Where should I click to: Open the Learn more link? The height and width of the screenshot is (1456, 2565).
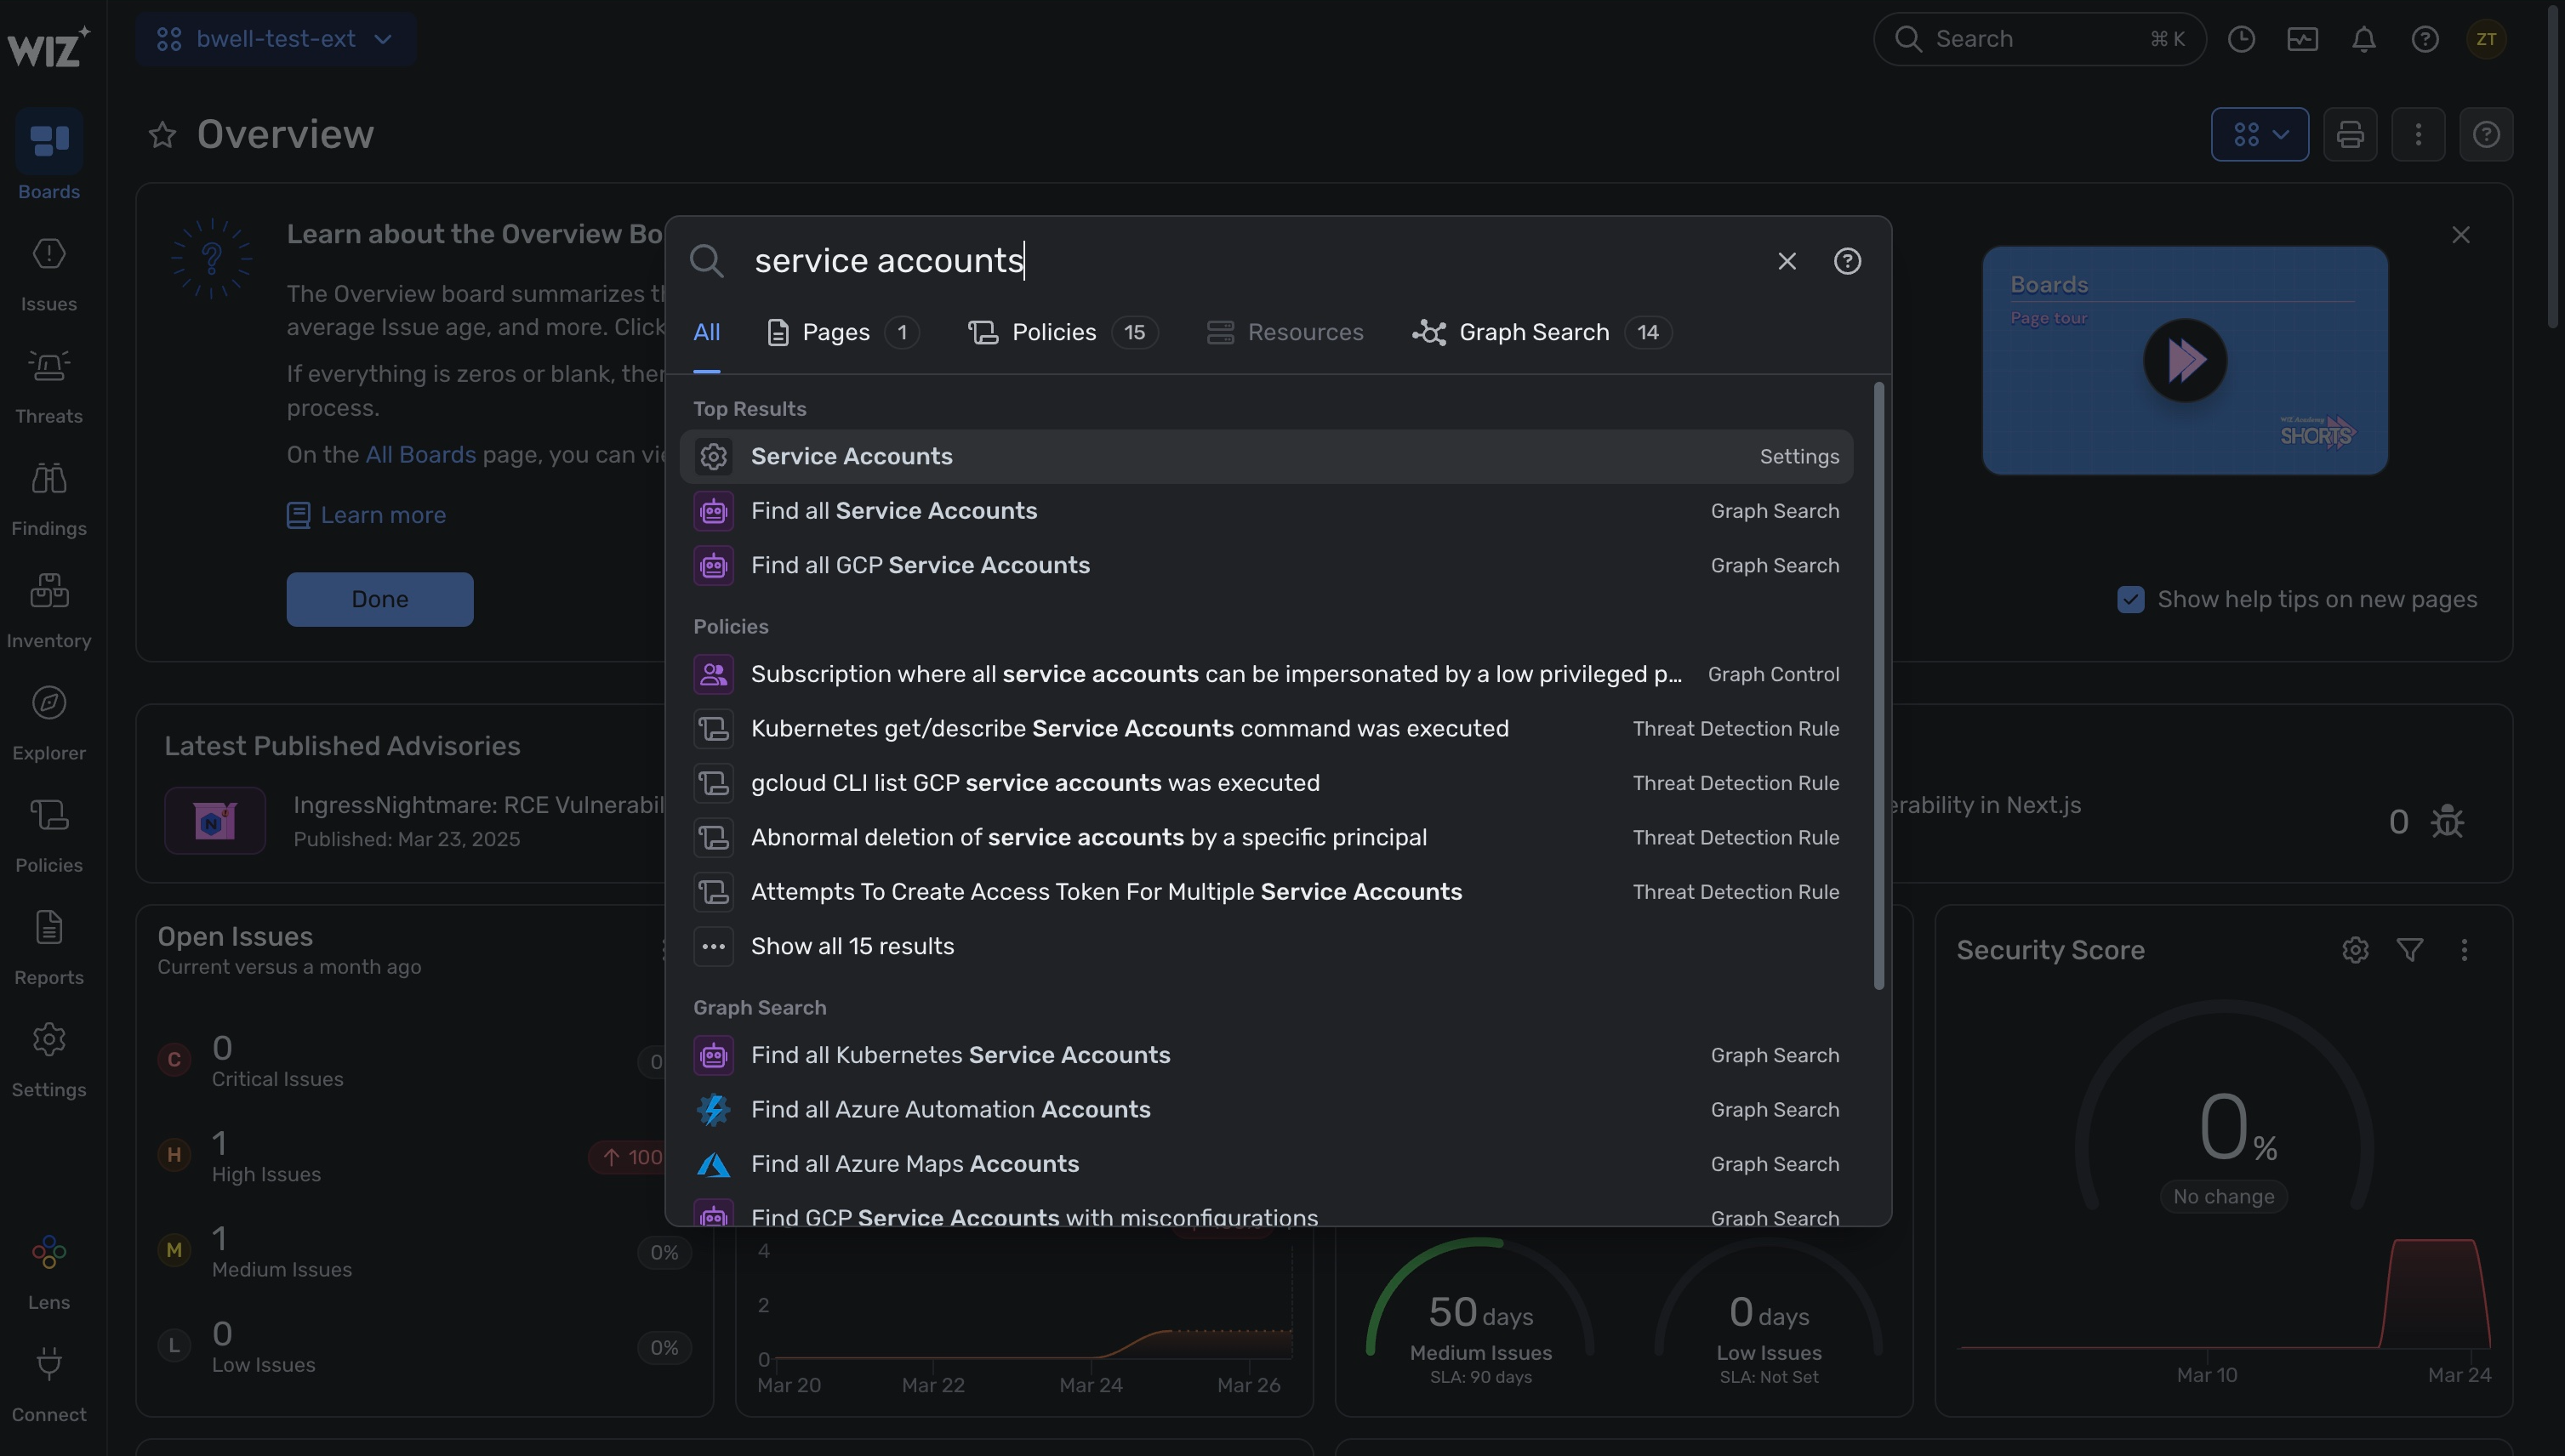coord(366,515)
